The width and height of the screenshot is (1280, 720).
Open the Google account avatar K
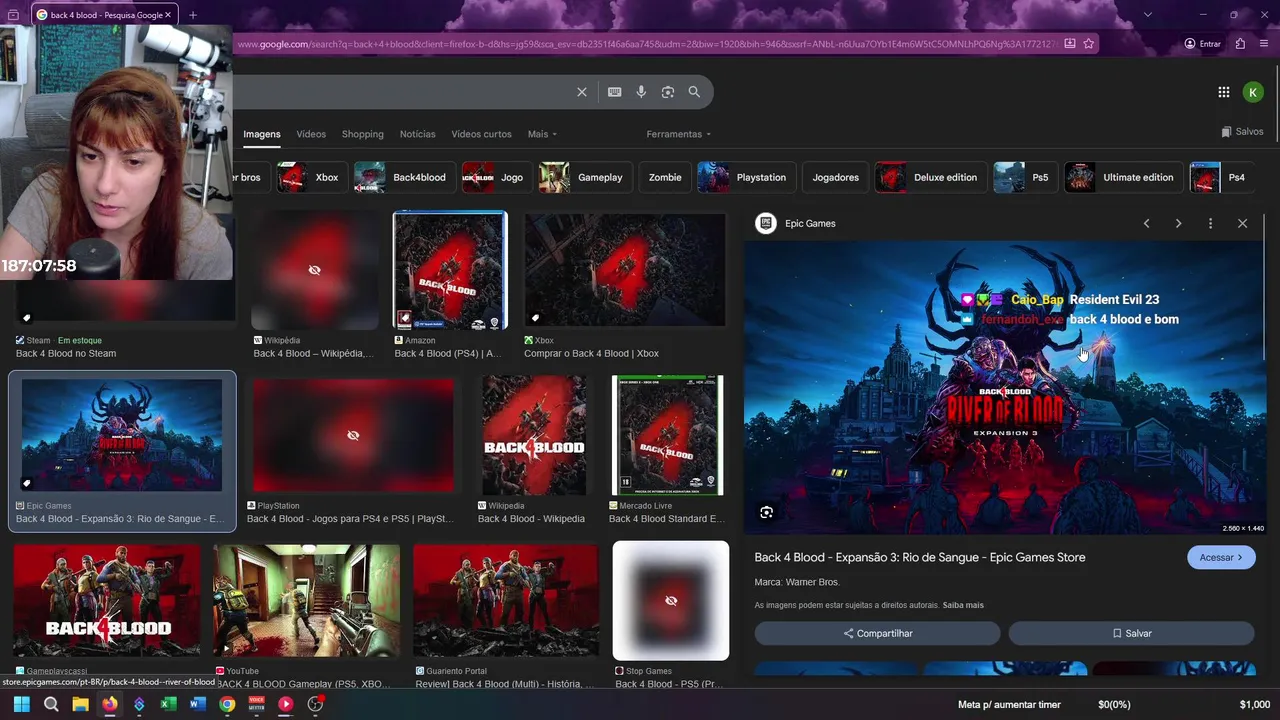(x=1253, y=92)
